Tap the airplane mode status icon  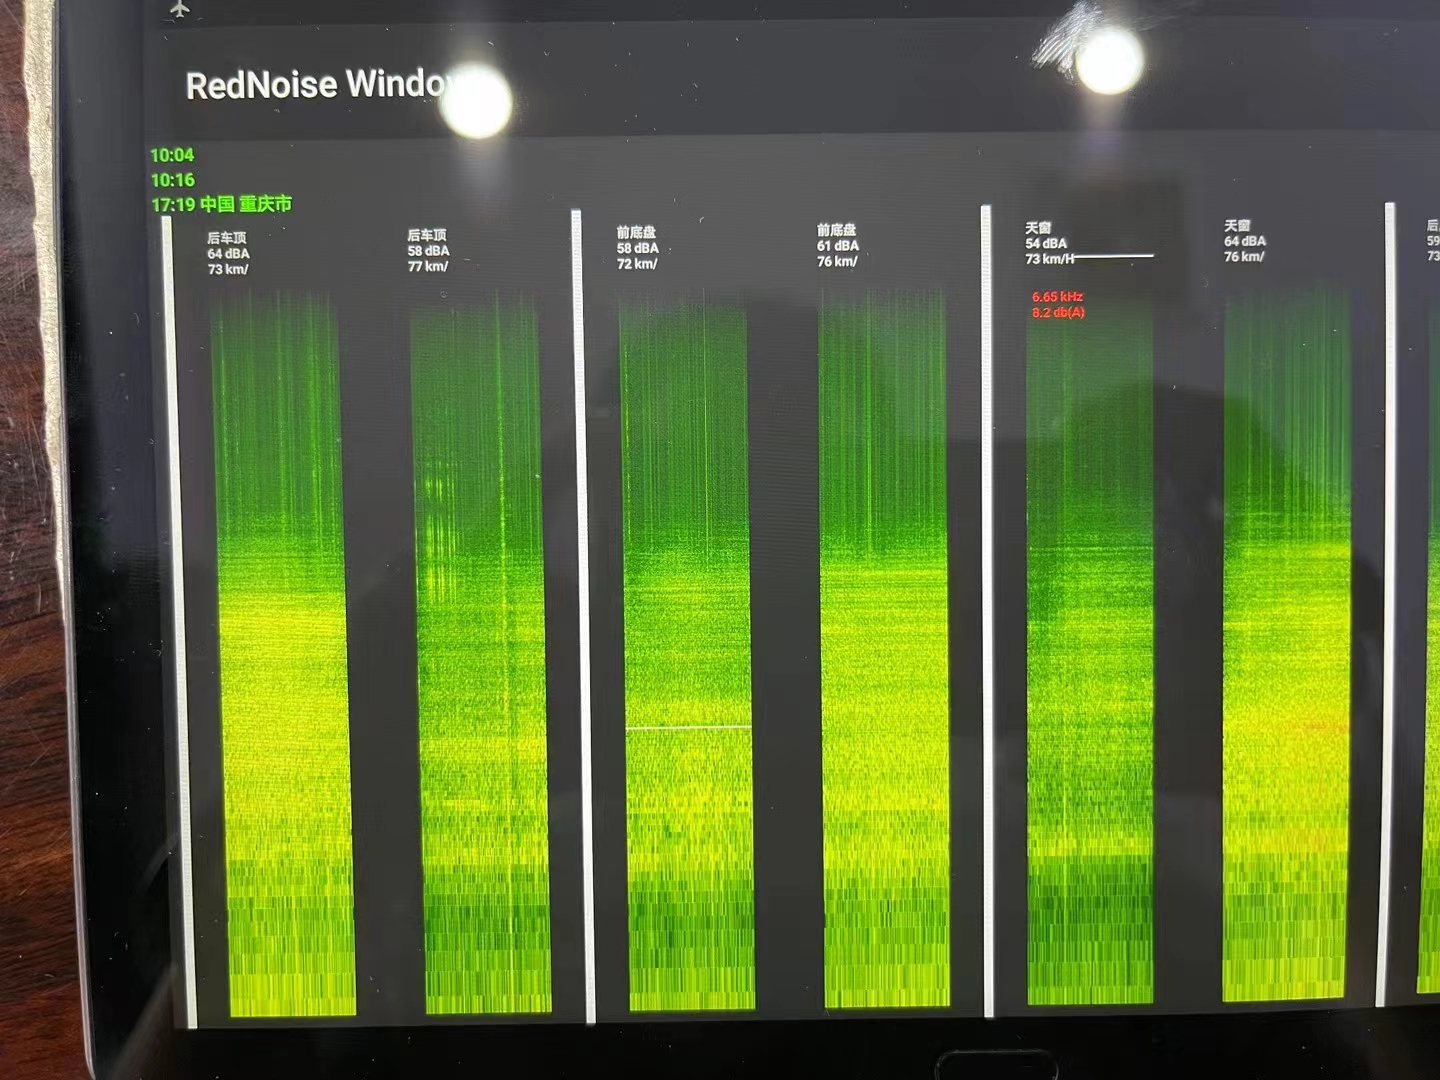(x=180, y=9)
